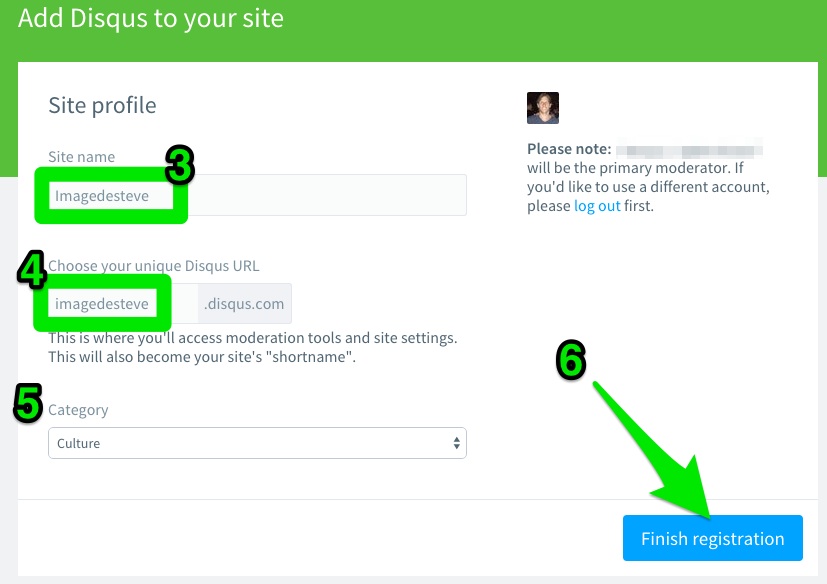Click the Choose your unique Disqus URL label

[153, 266]
